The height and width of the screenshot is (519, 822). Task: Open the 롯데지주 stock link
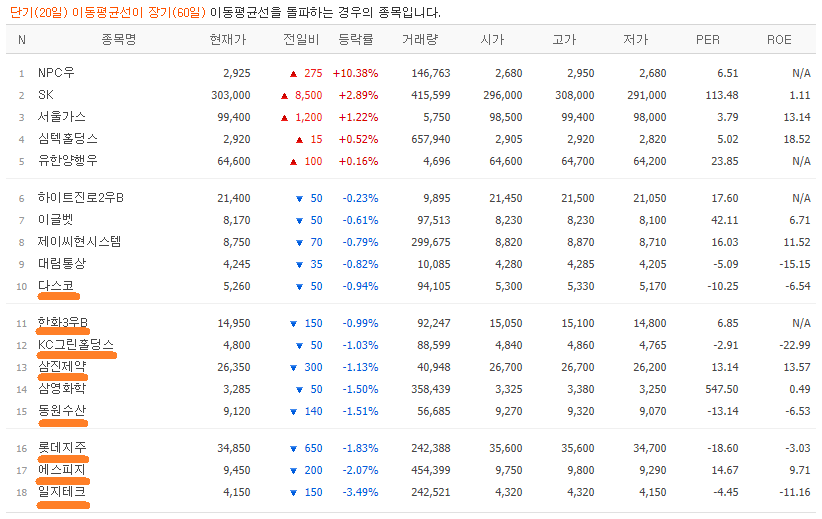[62, 448]
